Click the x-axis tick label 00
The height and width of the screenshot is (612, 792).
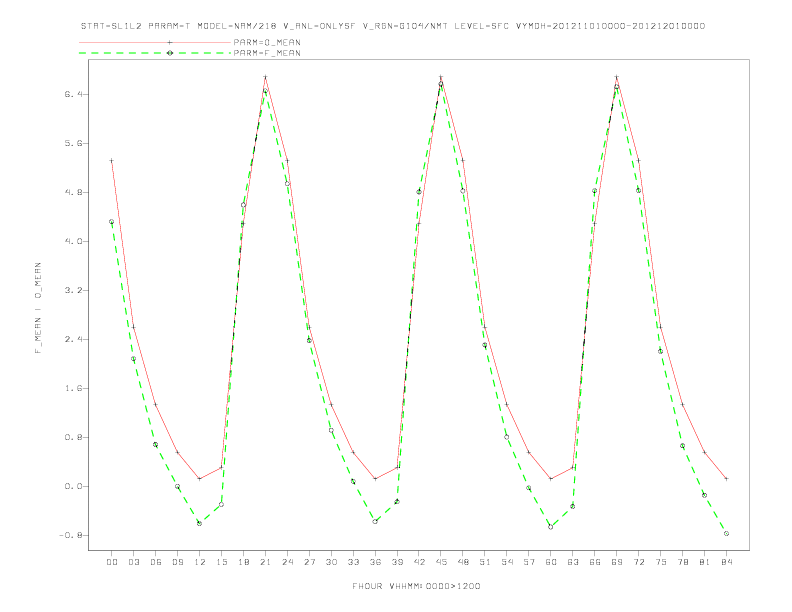tap(112, 562)
